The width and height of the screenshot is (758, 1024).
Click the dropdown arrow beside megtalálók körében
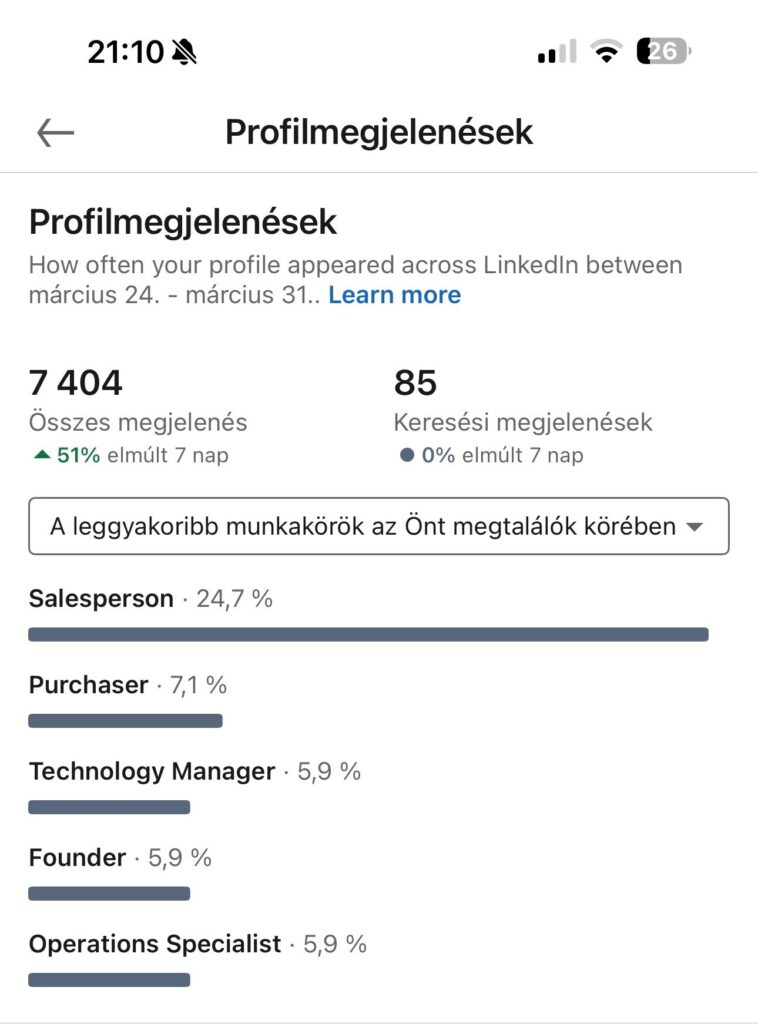pyautogui.click(x=695, y=527)
